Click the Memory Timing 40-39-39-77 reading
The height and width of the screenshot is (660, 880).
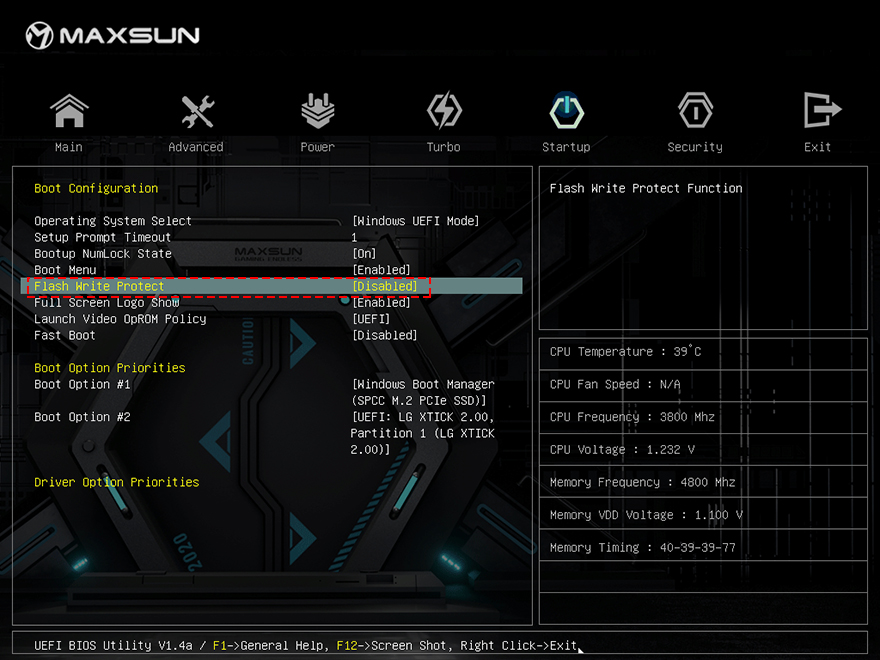click(643, 547)
